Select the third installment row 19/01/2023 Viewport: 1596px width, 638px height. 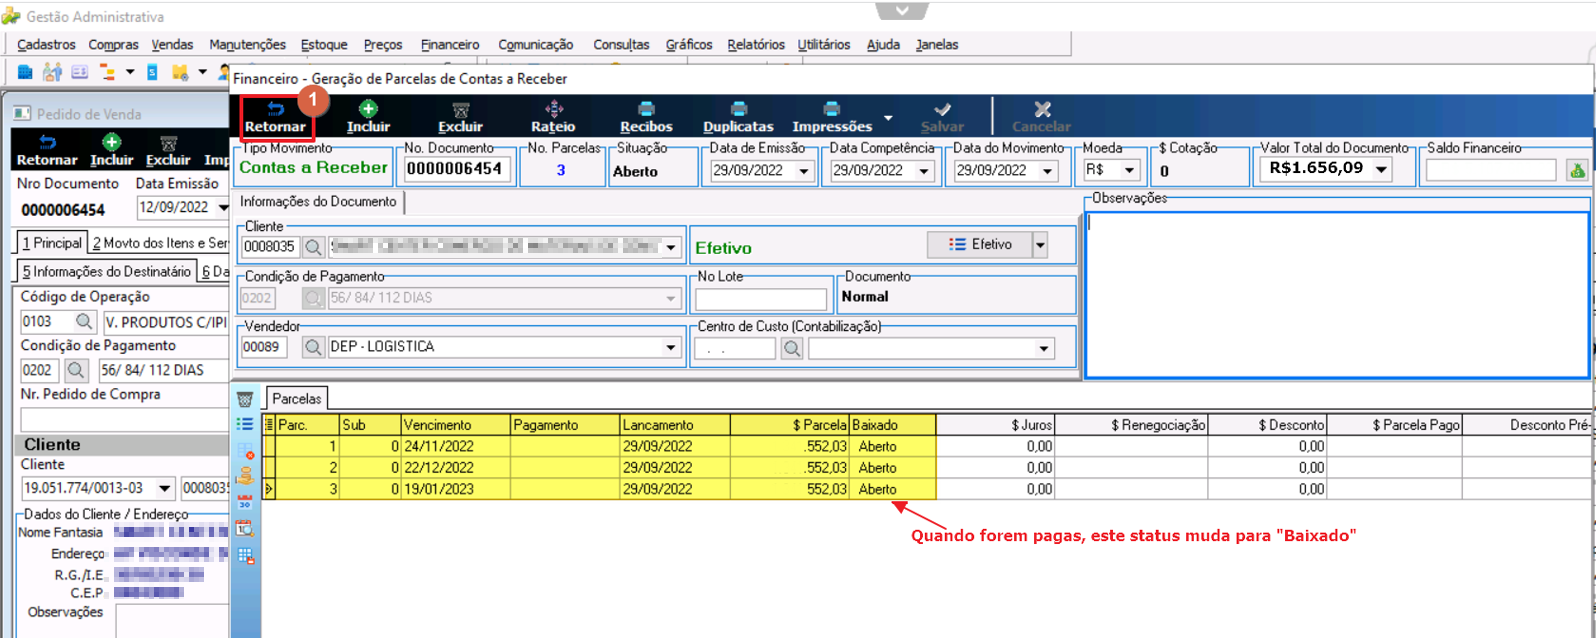(600, 489)
